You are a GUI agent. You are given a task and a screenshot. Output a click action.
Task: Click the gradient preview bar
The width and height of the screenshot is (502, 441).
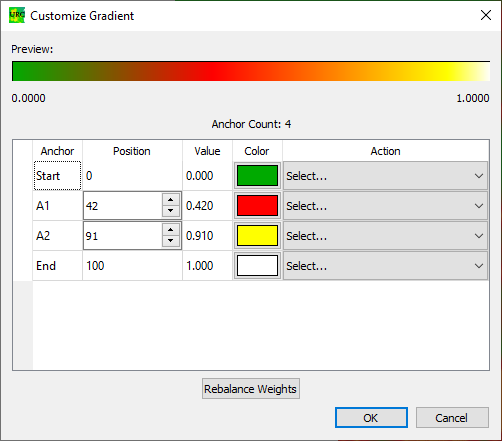tap(251, 71)
